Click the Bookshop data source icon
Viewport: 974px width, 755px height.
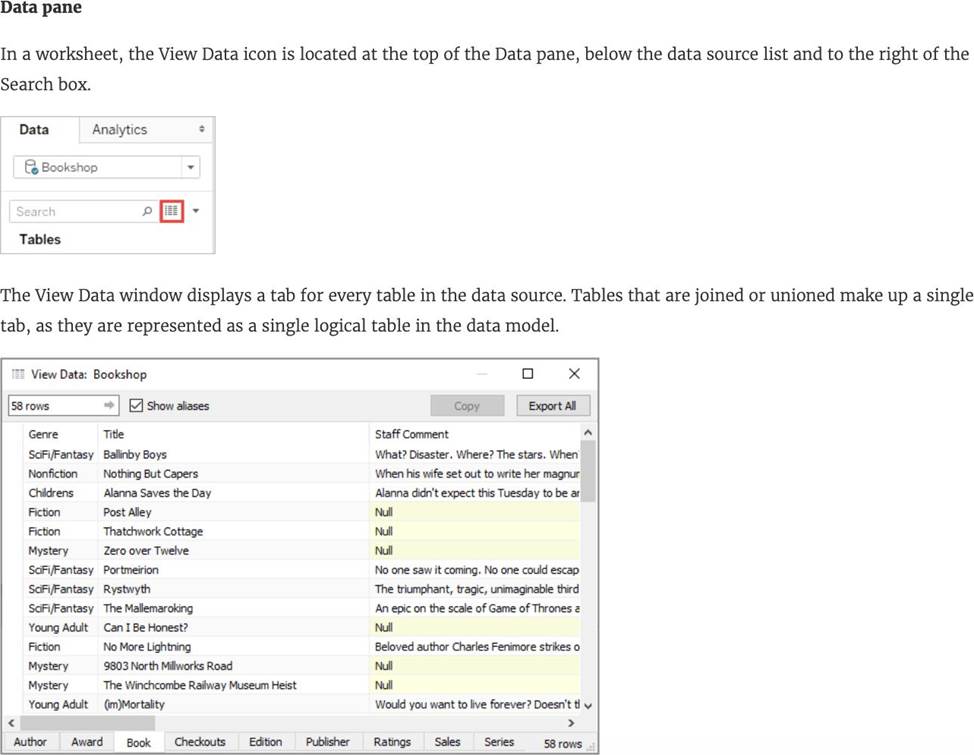point(31,167)
